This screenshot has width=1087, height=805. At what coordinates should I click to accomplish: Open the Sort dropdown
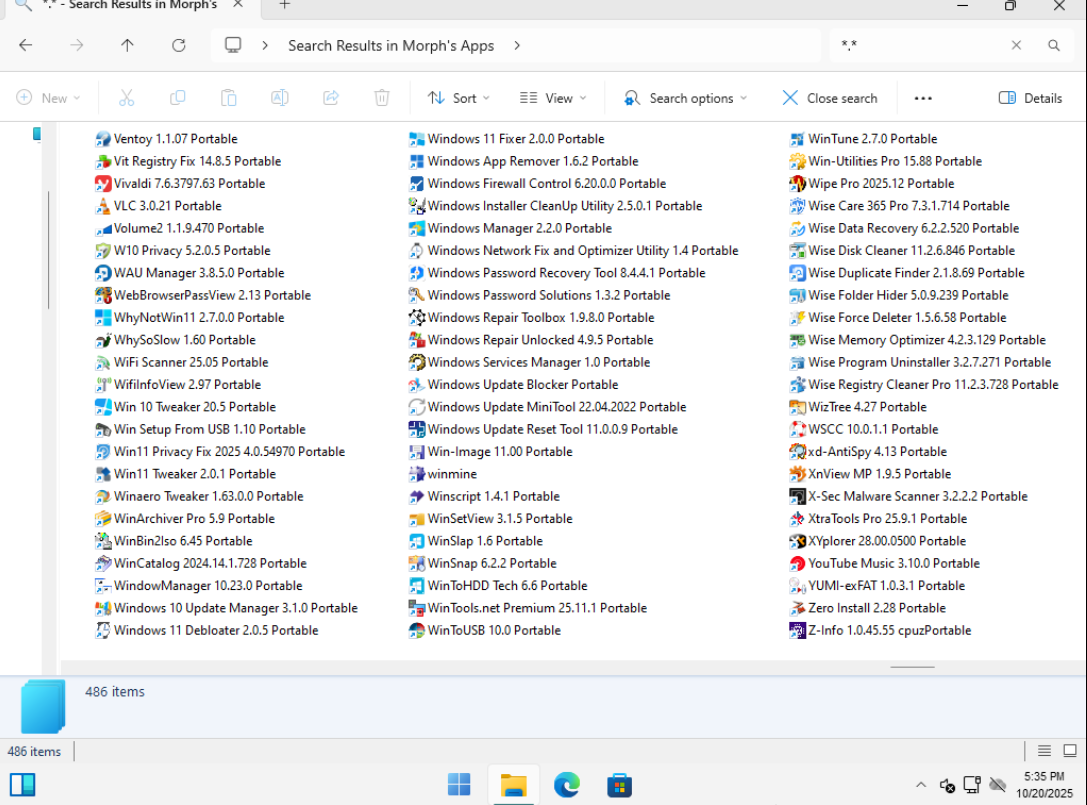coord(458,98)
